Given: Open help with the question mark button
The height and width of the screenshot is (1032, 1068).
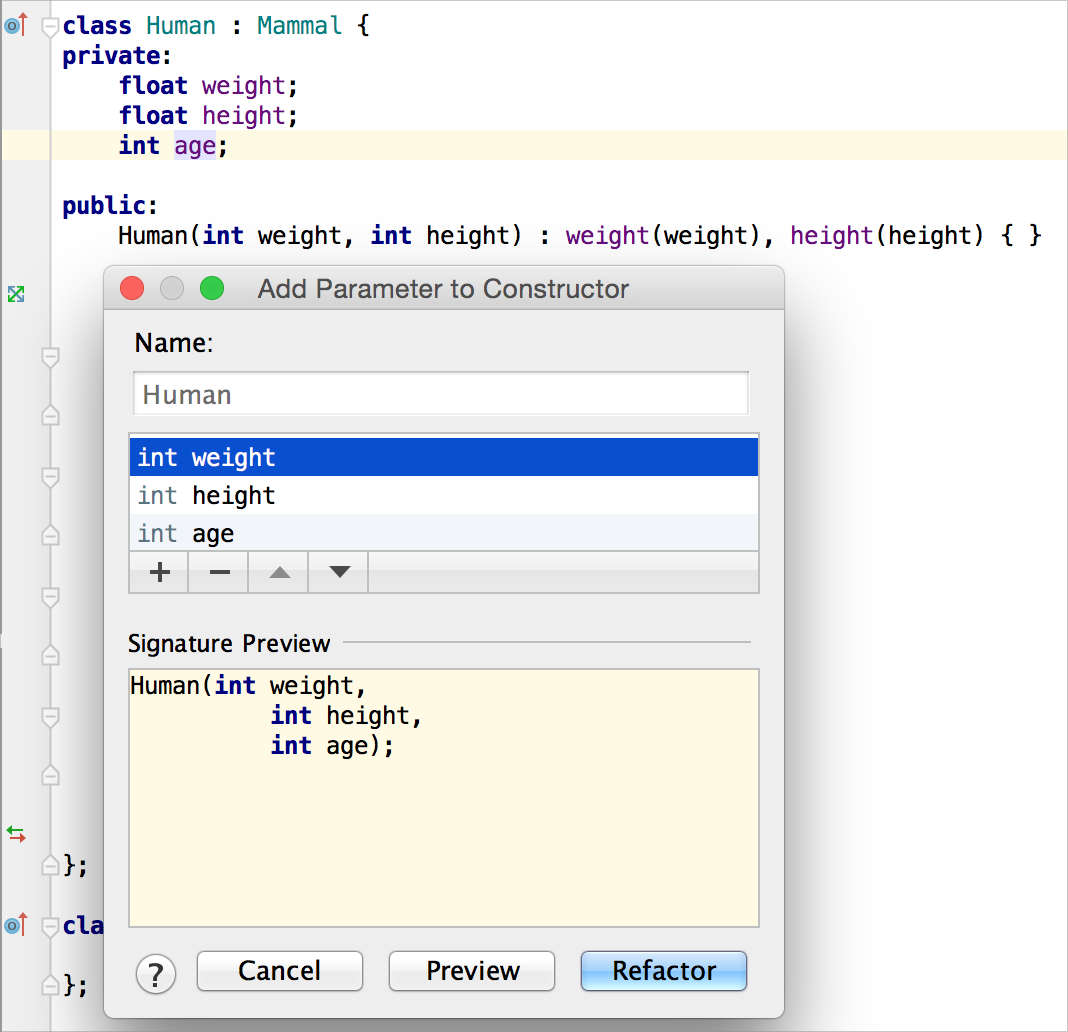Looking at the screenshot, I should click(155, 974).
